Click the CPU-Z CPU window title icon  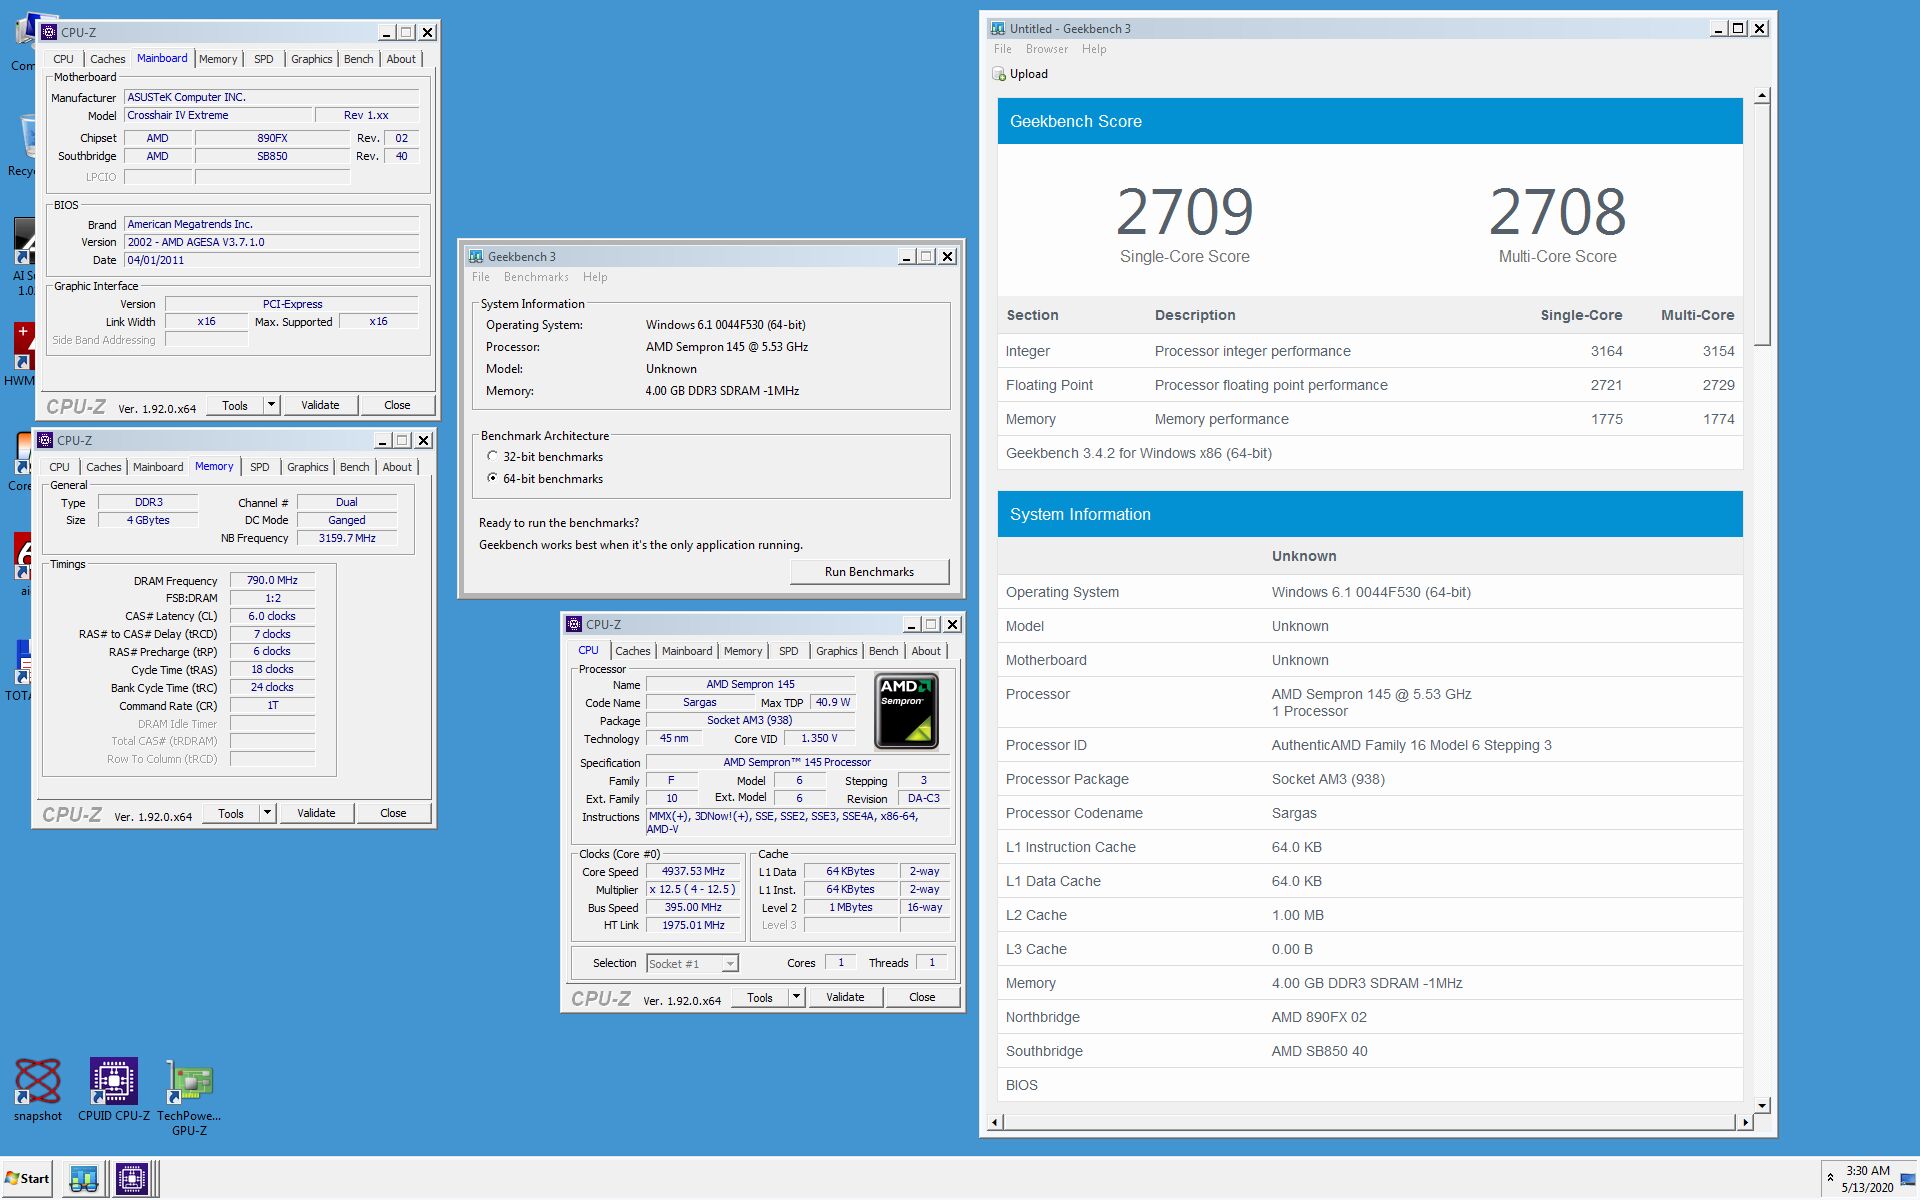point(573,624)
